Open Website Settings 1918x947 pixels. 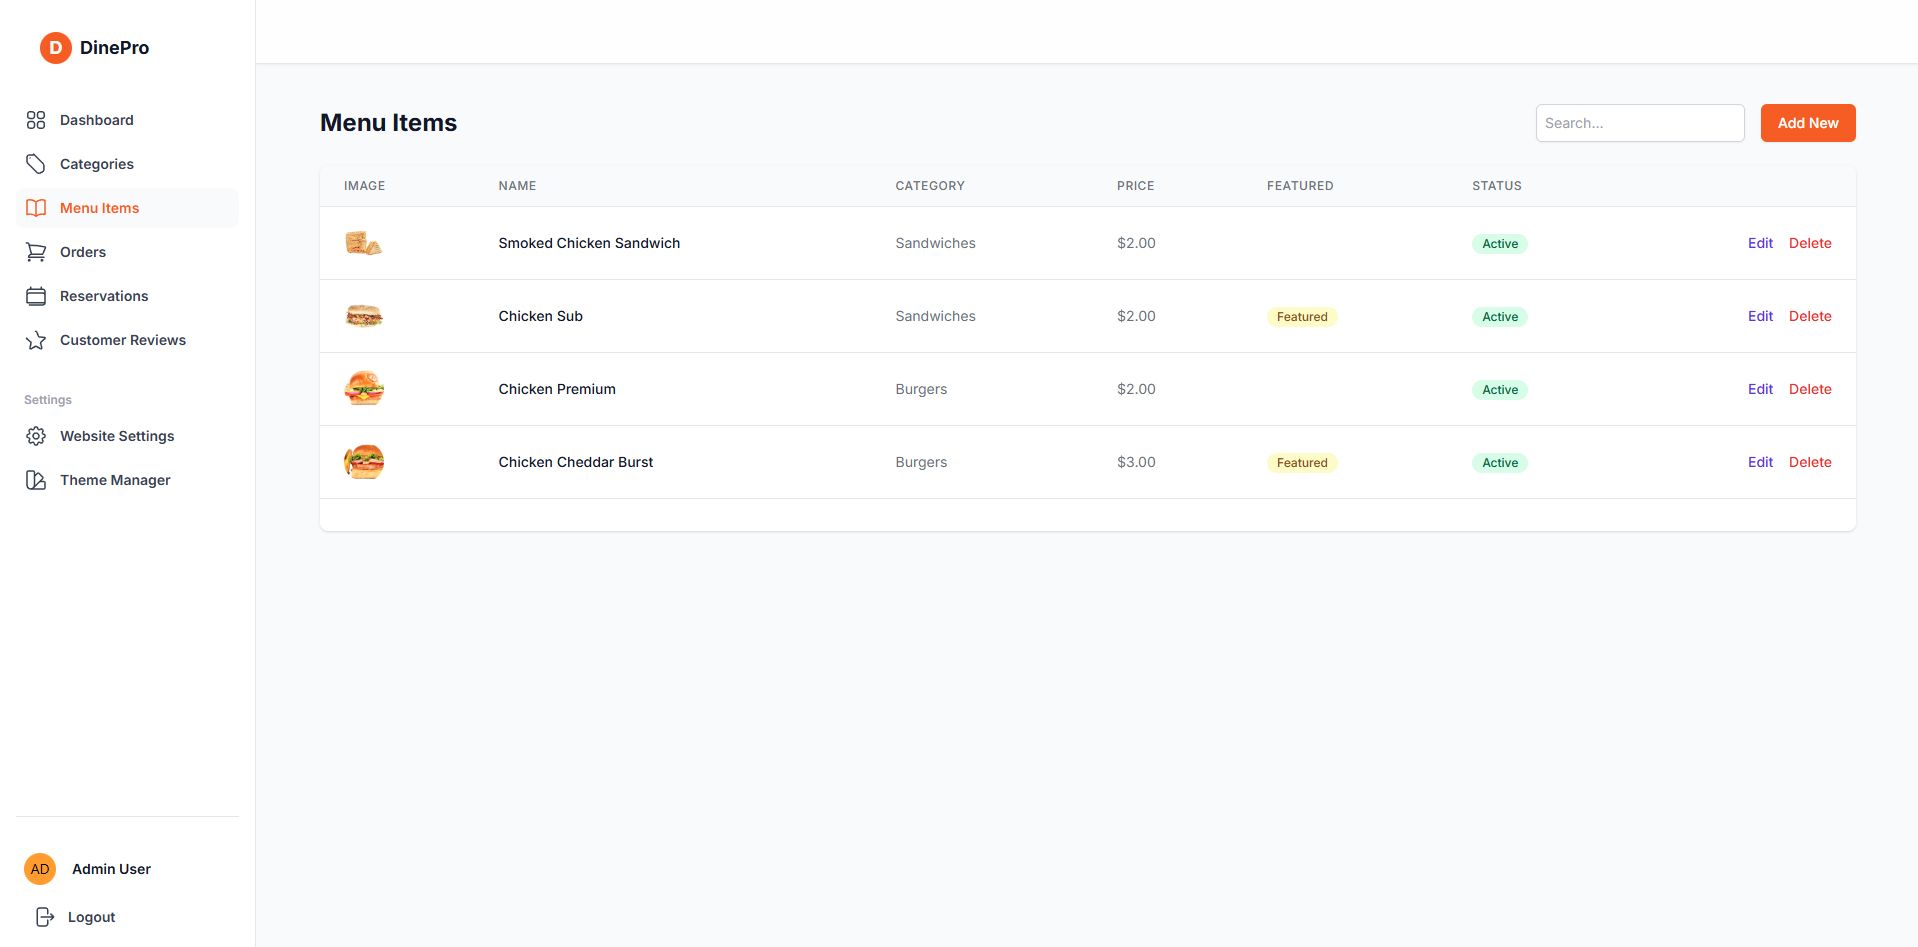(x=127, y=436)
